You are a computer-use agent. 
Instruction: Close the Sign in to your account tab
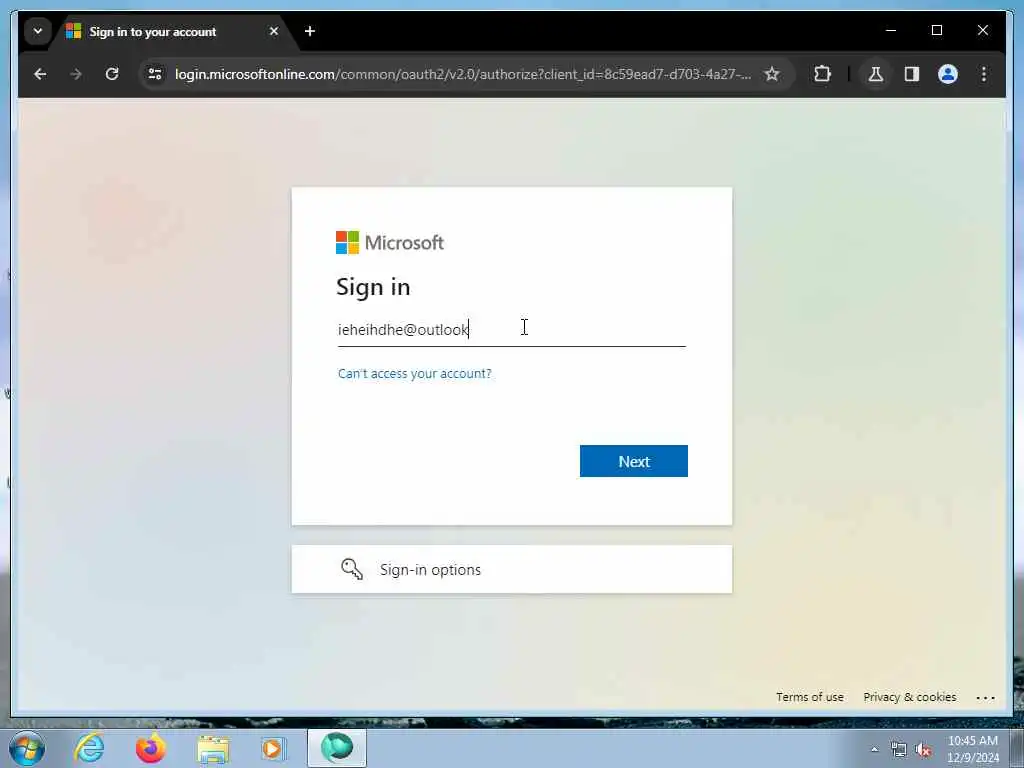tap(274, 31)
